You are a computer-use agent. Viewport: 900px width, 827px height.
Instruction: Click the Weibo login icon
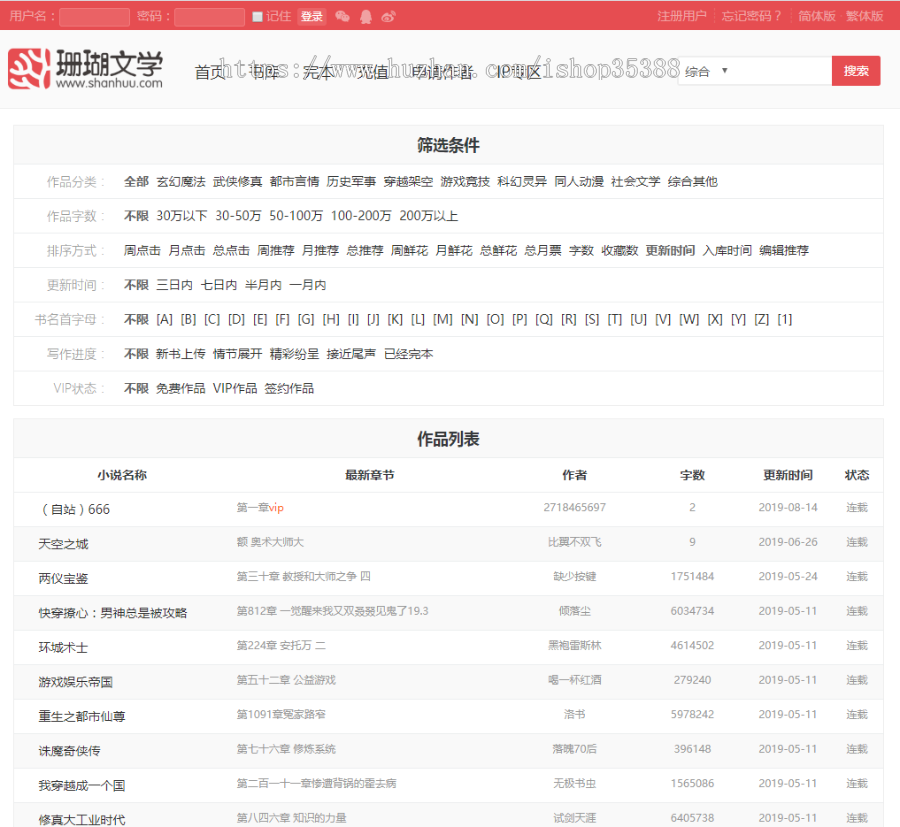[387, 17]
